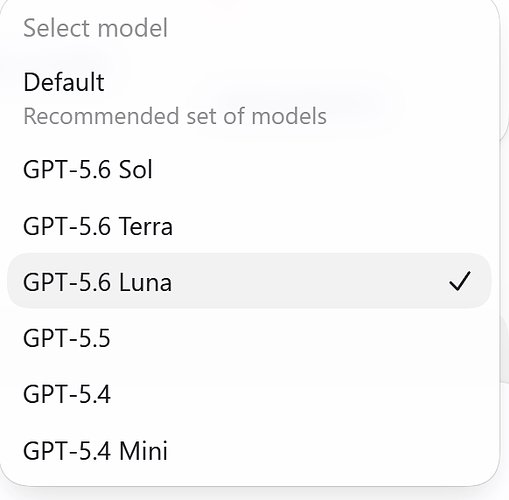Click the 'Luna' word in selected row
The image size is (509, 500).
[x=145, y=282]
